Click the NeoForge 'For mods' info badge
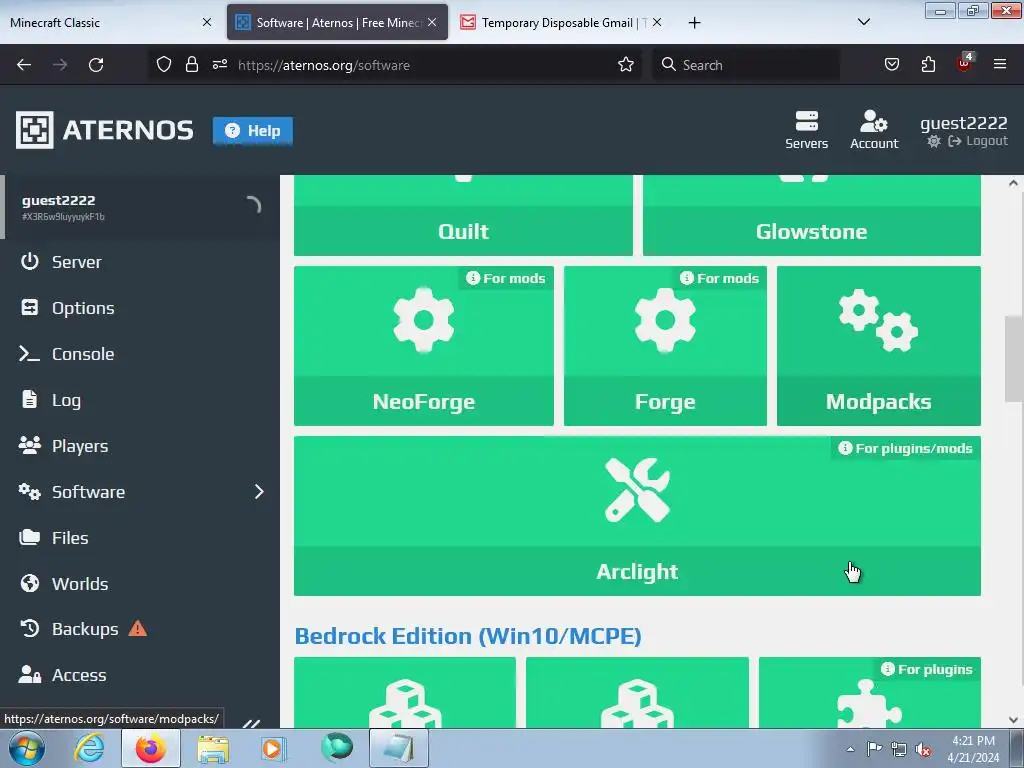 [x=505, y=278]
